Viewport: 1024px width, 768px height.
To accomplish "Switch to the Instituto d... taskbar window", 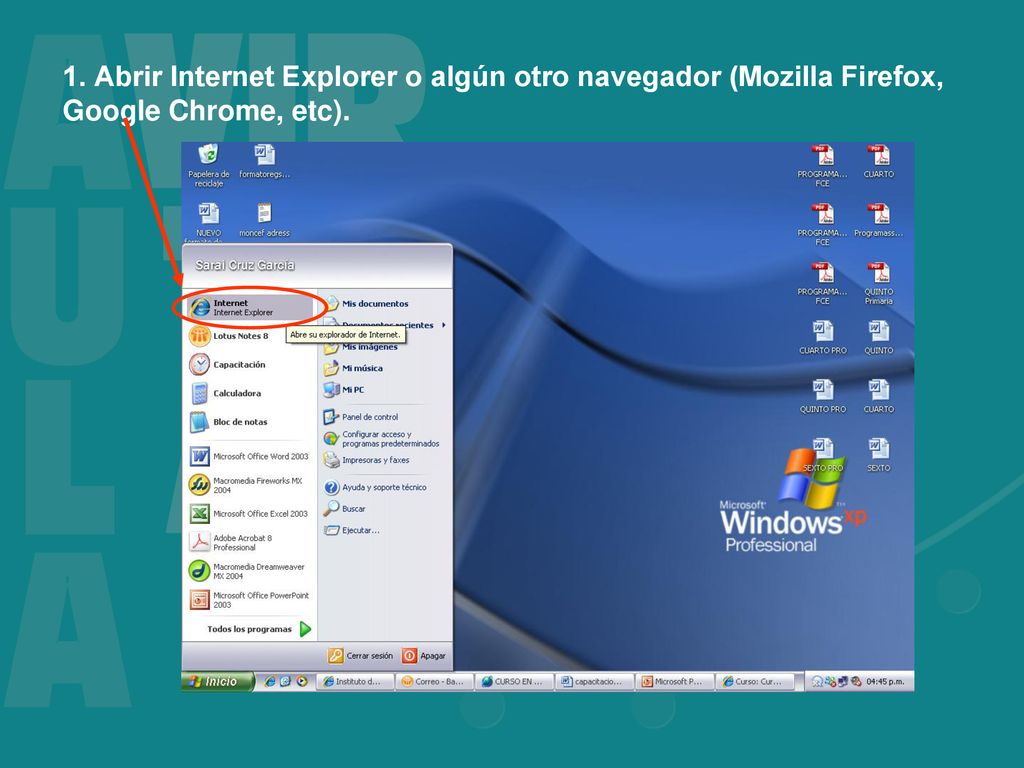I will click(356, 681).
